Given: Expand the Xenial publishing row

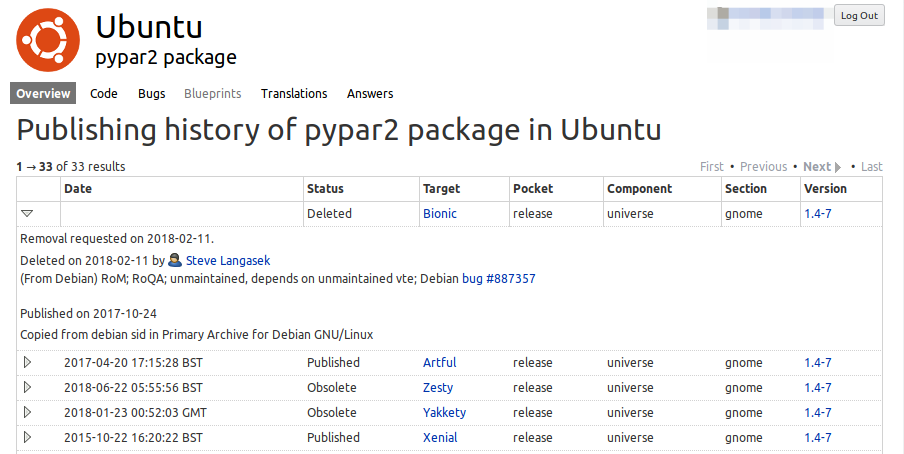Looking at the screenshot, I should point(27,437).
